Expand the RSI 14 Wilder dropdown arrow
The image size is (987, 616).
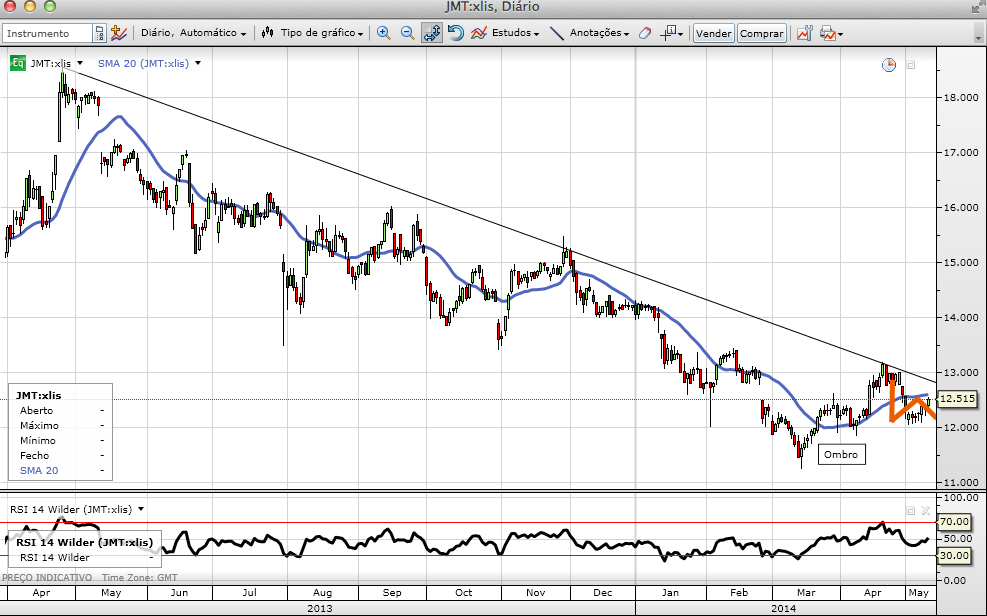(x=141, y=509)
